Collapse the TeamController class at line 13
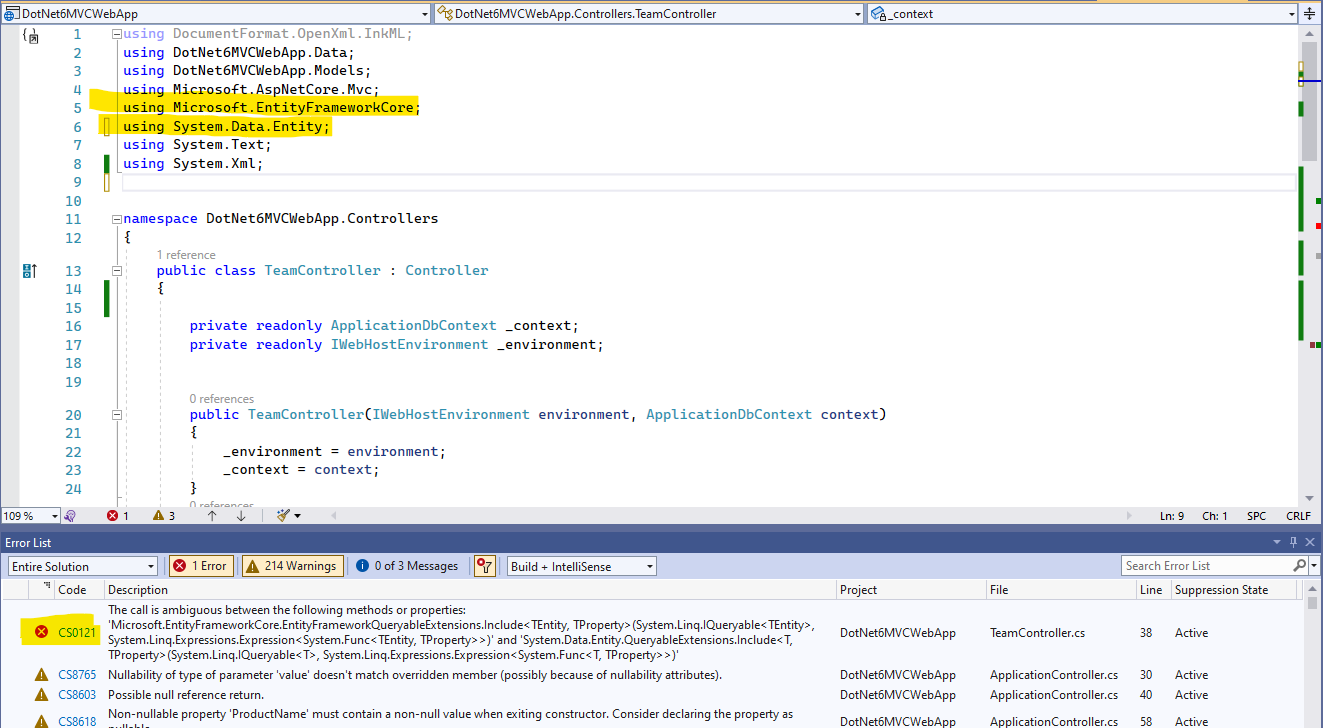Screen dimensions: 1323x728 (x=116, y=270)
